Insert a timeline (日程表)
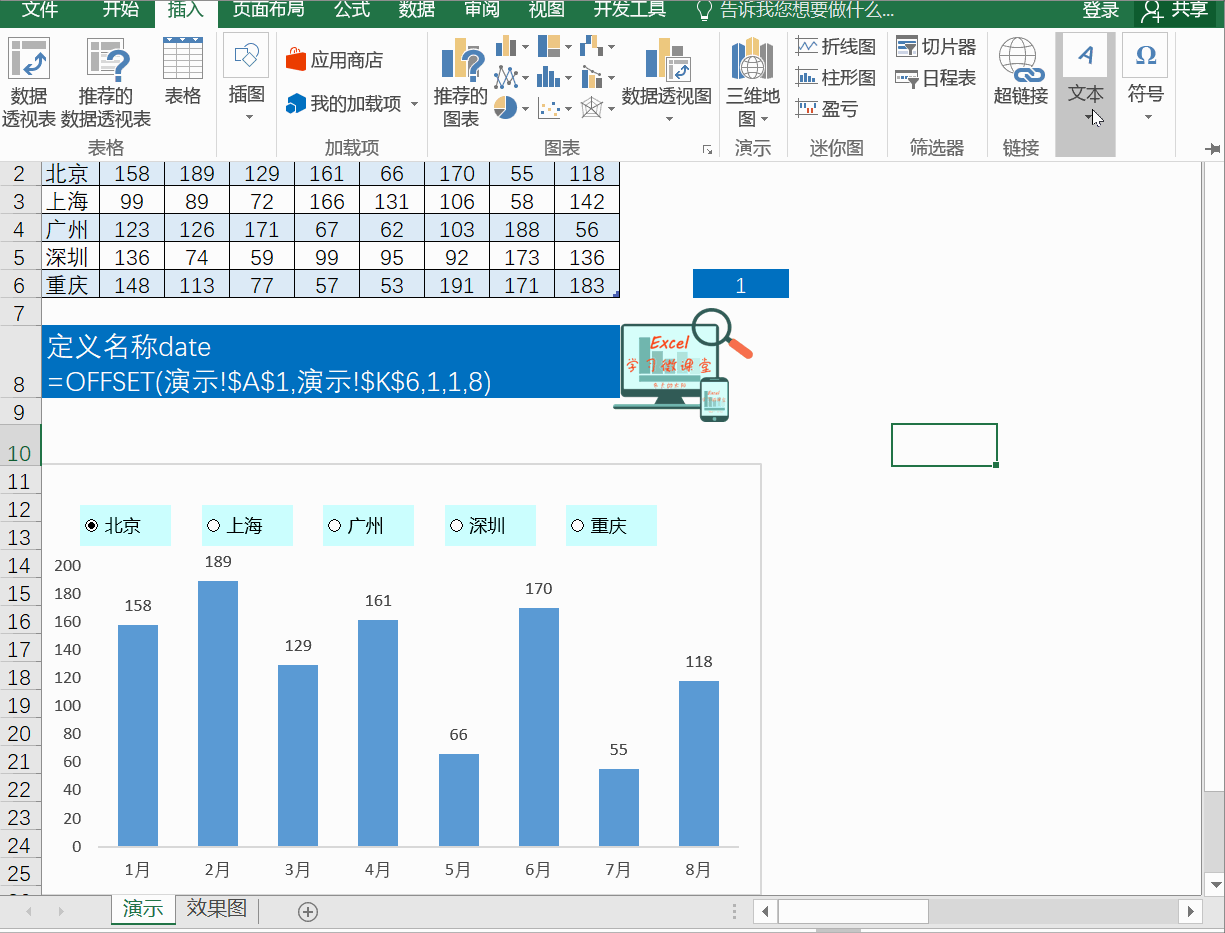The height and width of the screenshot is (933, 1225). 935,77
